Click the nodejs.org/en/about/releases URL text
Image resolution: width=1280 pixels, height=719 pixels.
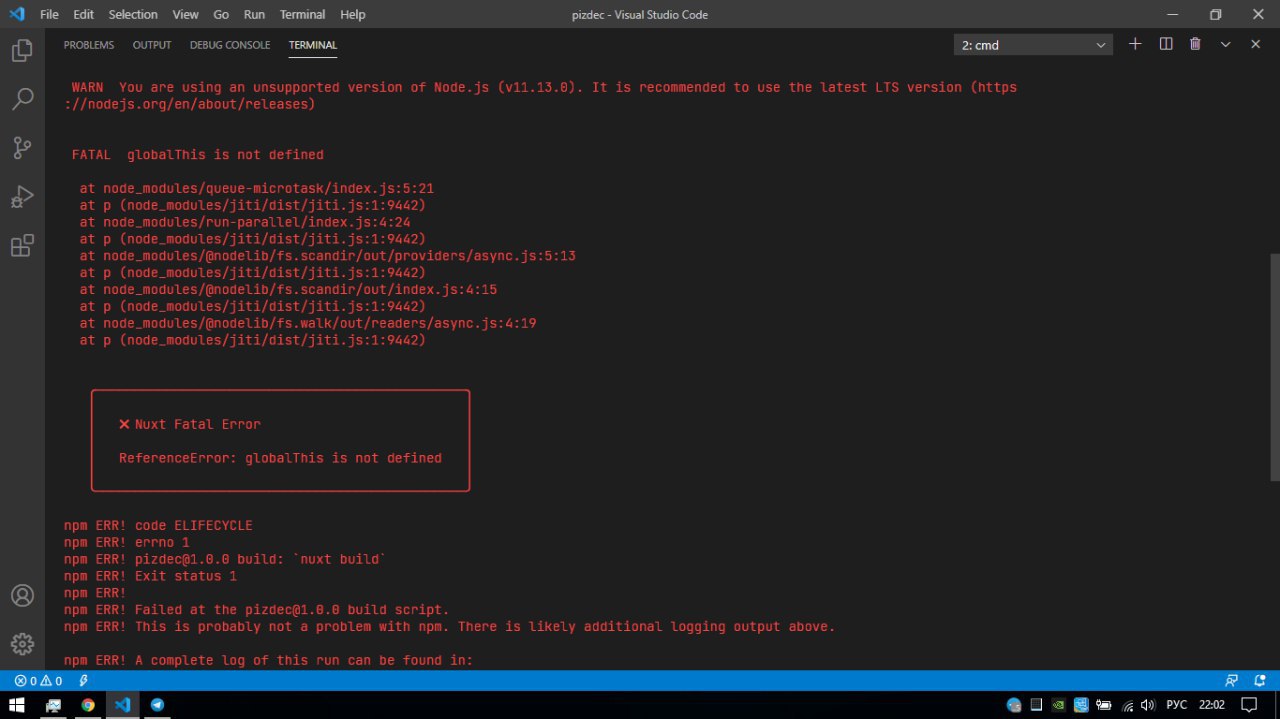tap(190, 104)
